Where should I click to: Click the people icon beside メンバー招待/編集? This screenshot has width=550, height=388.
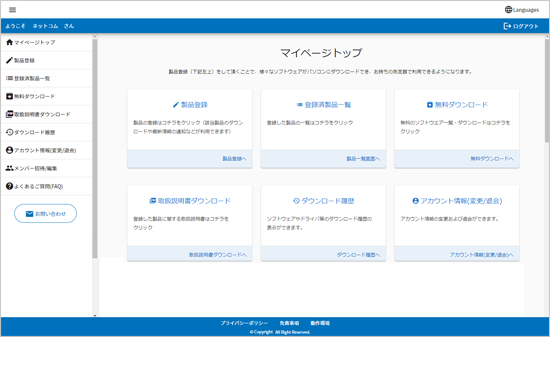[x=9, y=168]
